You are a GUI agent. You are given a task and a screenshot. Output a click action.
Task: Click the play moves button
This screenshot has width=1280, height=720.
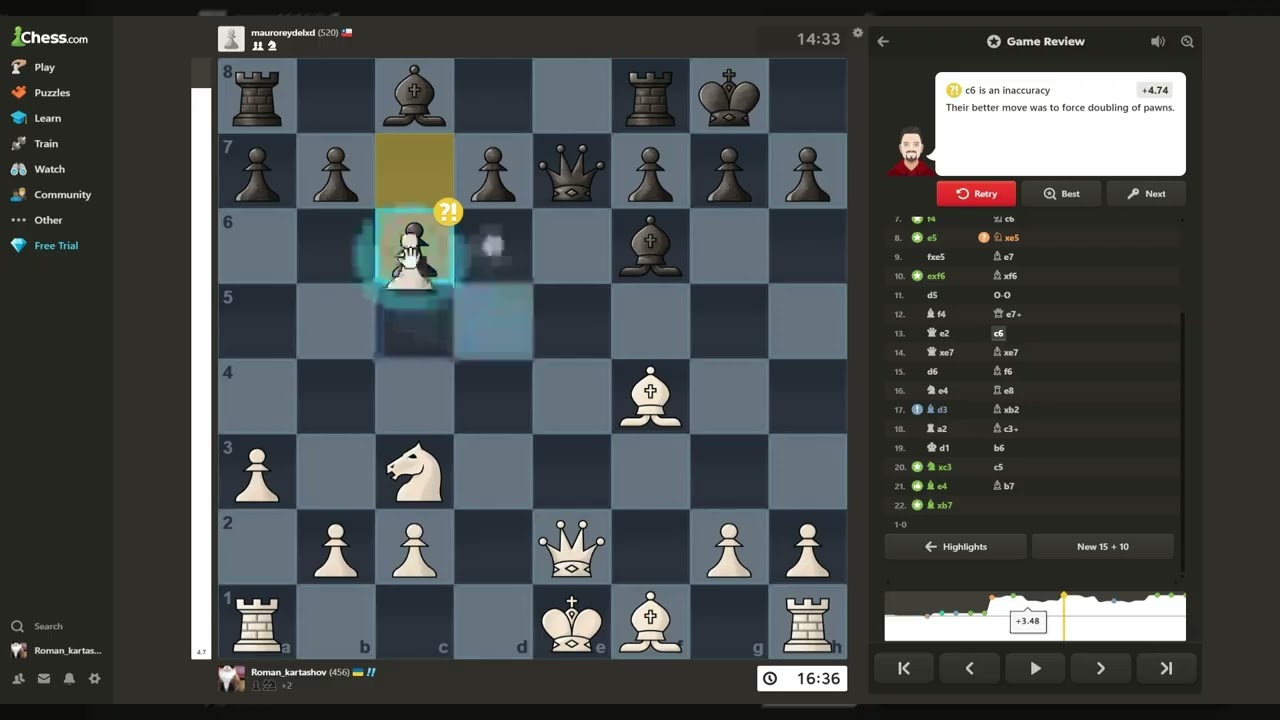click(x=1035, y=669)
